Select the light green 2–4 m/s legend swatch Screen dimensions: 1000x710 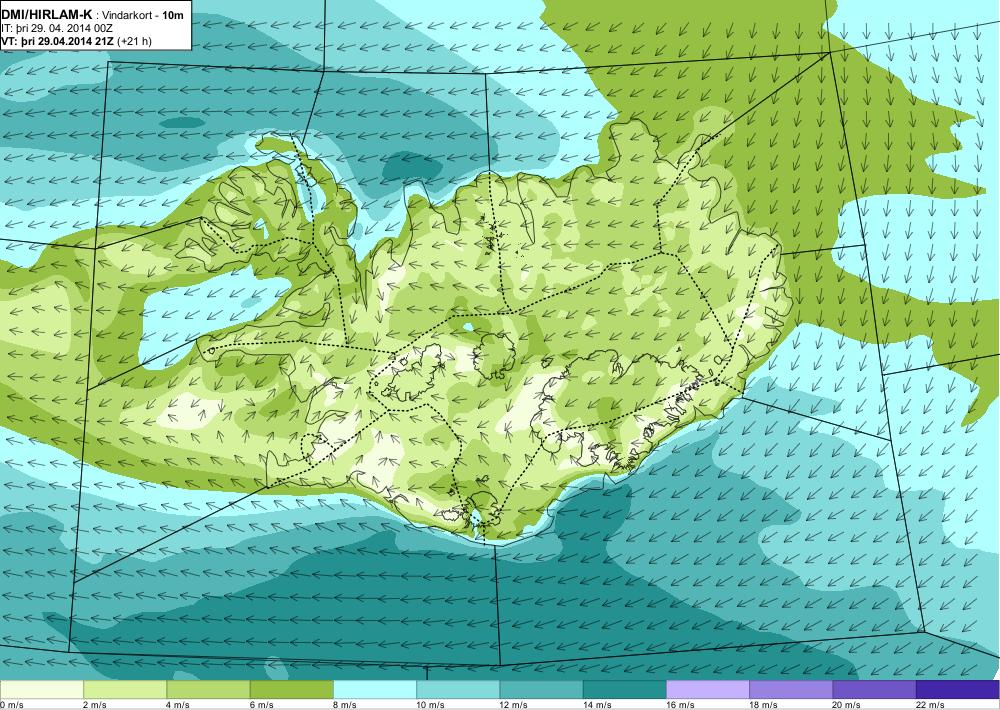(125, 690)
